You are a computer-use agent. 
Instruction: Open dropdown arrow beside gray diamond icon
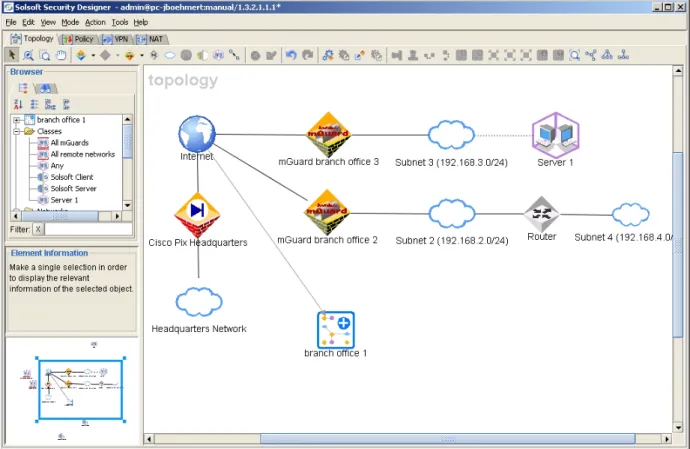click(x=117, y=55)
